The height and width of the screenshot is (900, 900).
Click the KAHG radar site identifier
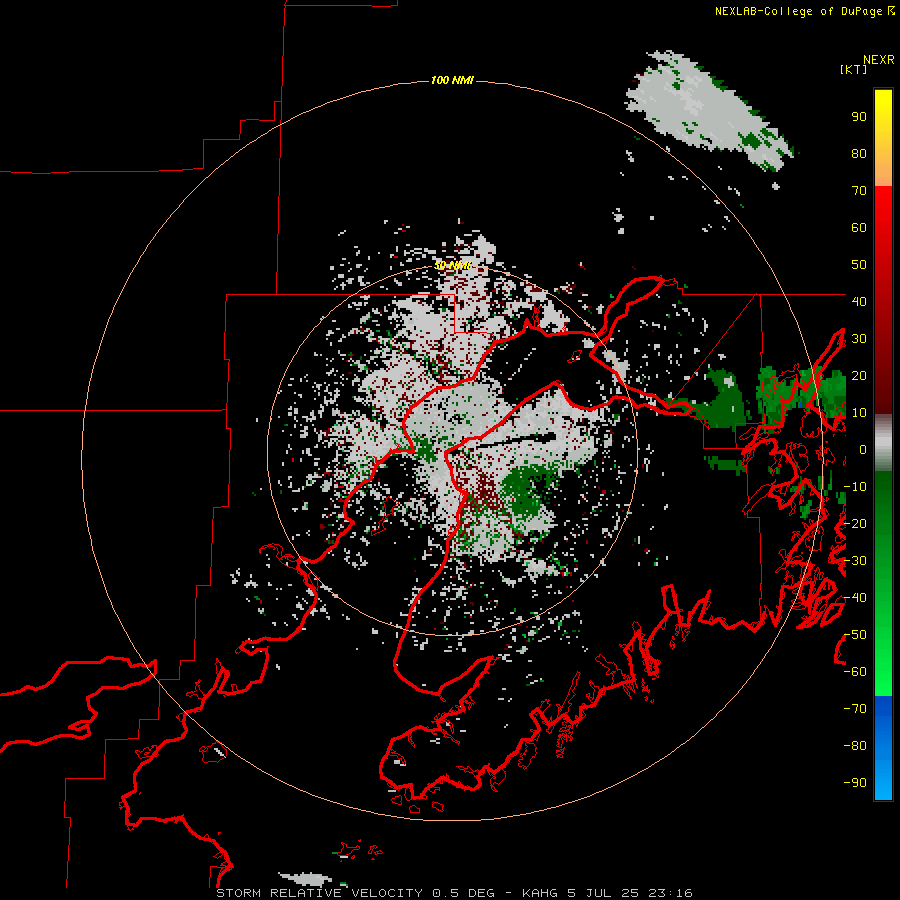(x=540, y=893)
